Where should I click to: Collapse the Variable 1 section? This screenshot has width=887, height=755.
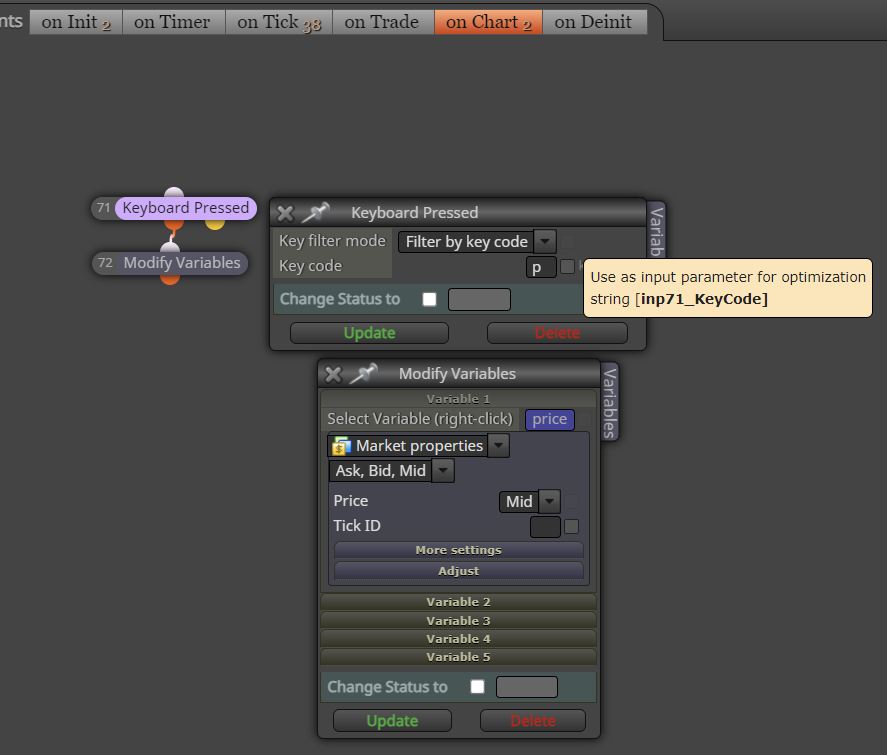coord(458,399)
